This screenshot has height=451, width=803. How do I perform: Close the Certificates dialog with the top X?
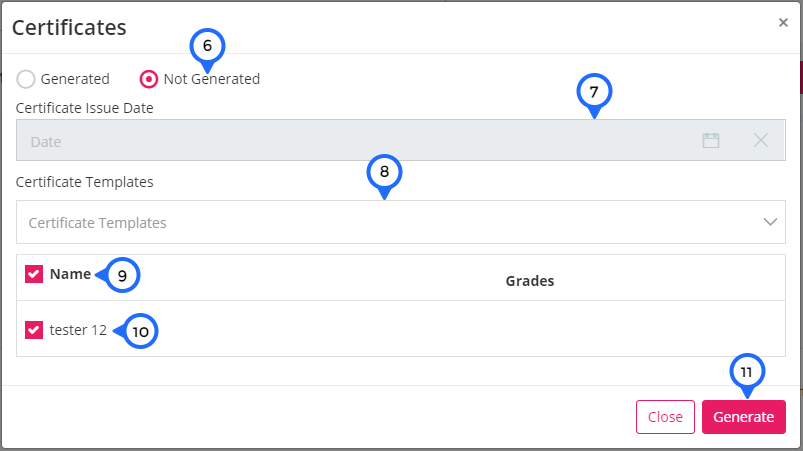coord(783,23)
